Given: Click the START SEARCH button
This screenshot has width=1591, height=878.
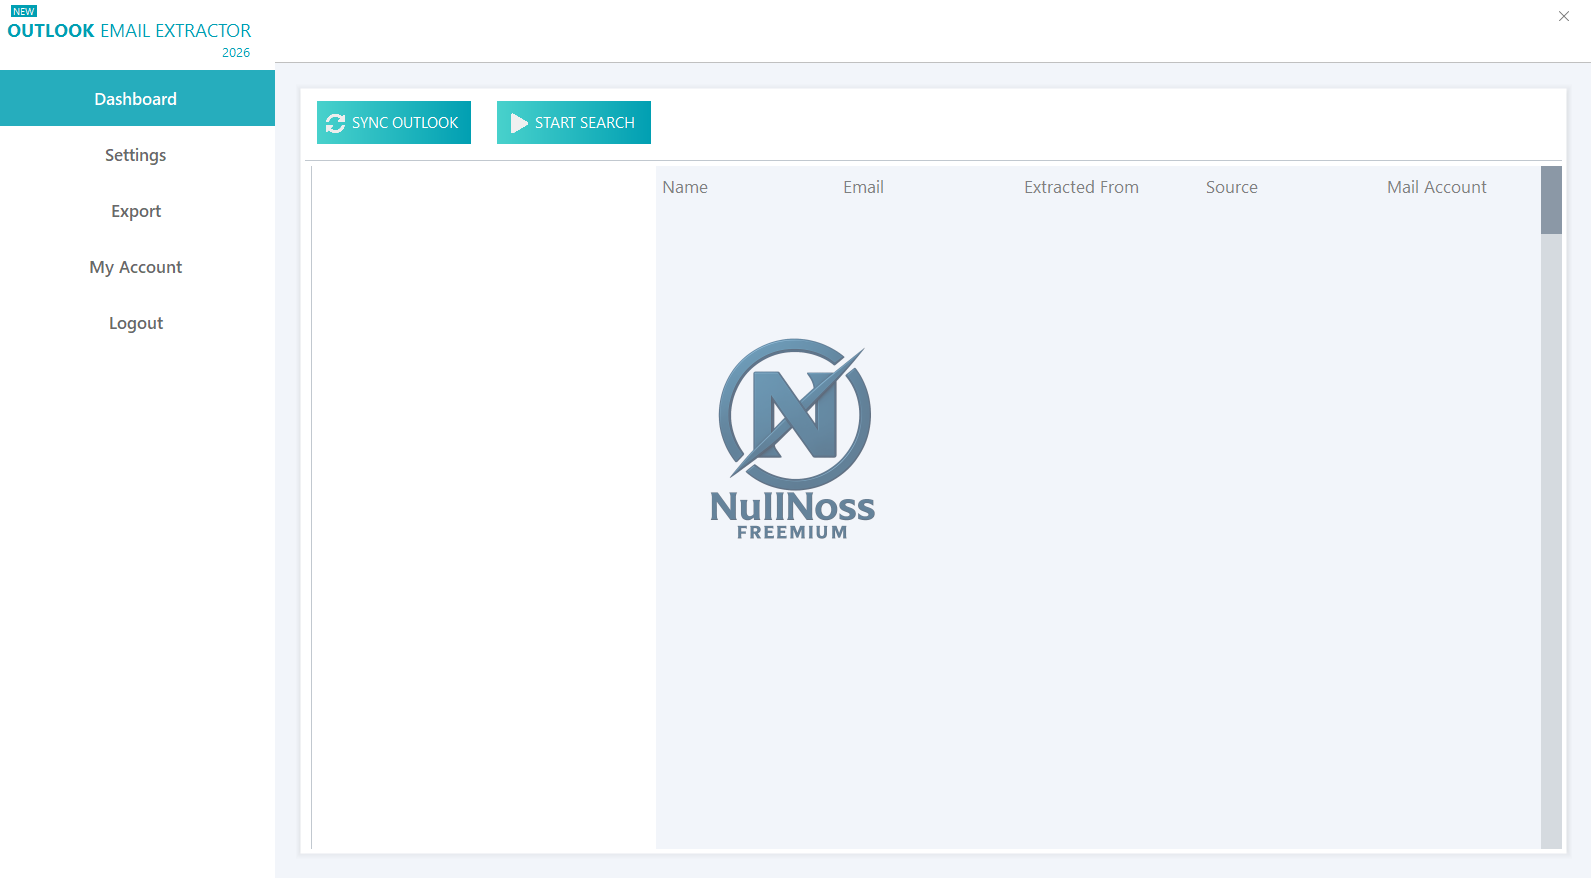Looking at the screenshot, I should point(574,122).
